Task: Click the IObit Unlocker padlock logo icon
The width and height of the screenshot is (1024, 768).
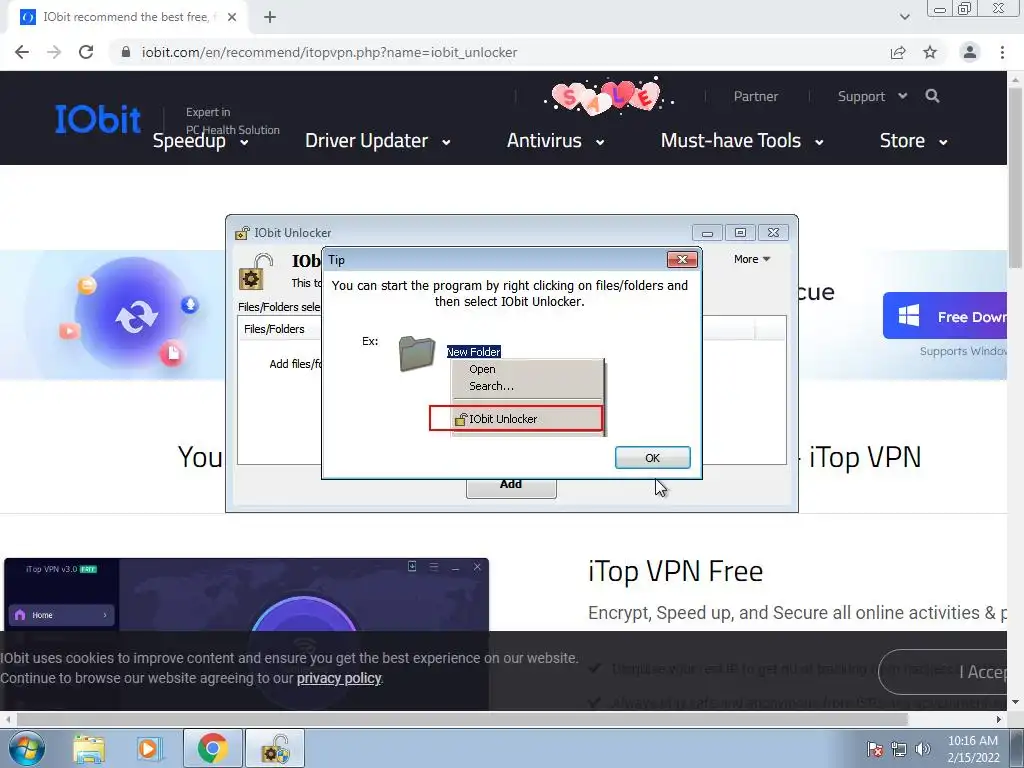Action: (x=256, y=272)
